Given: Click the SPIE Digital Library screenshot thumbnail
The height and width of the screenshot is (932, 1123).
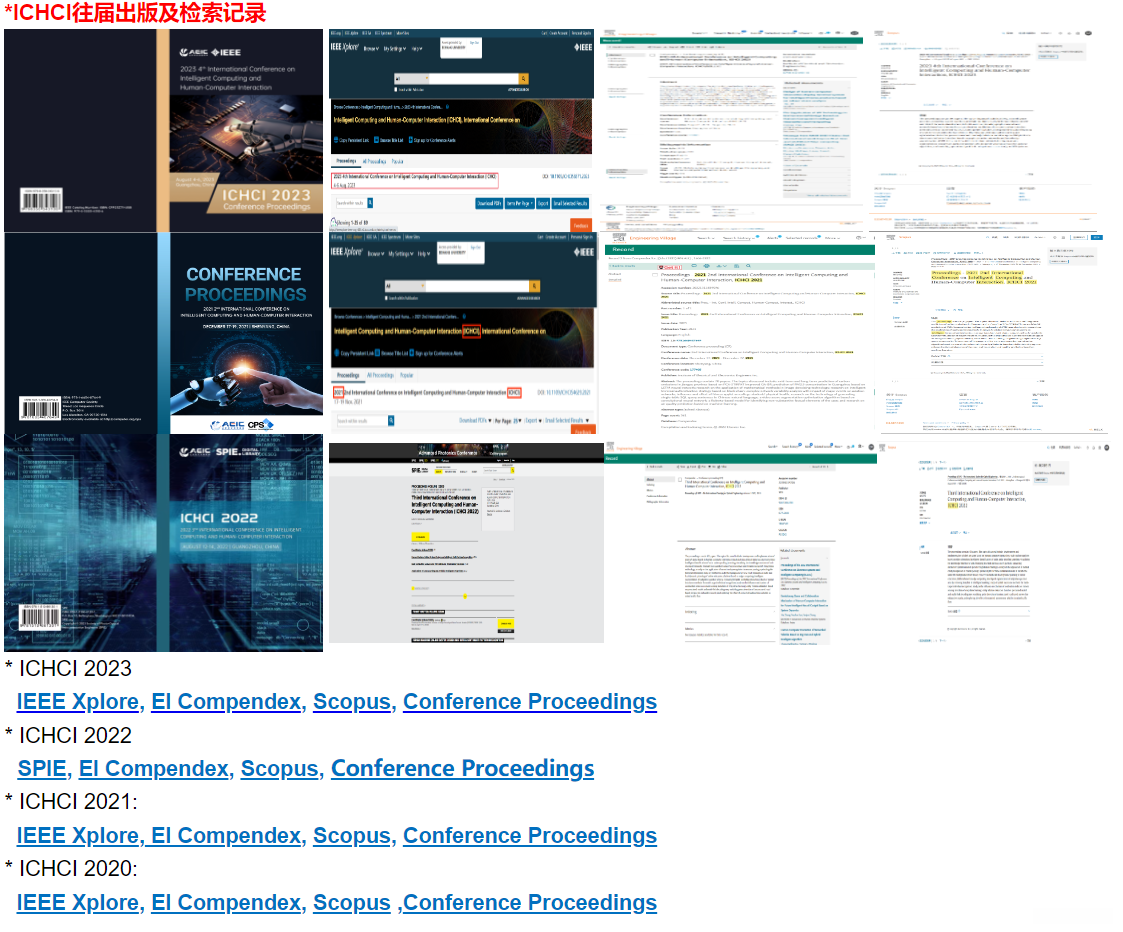Looking at the screenshot, I should pos(466,543).
